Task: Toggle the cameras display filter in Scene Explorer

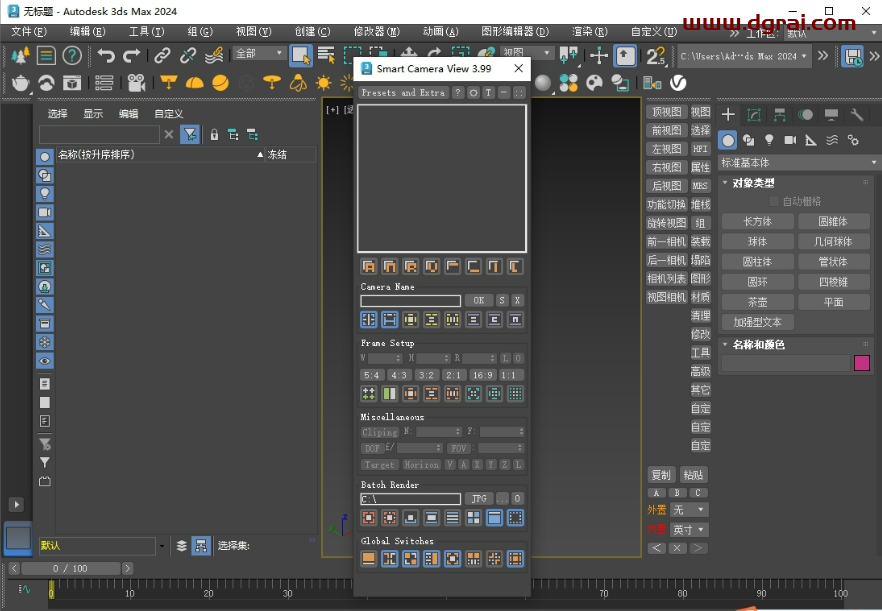Action: 44,213
